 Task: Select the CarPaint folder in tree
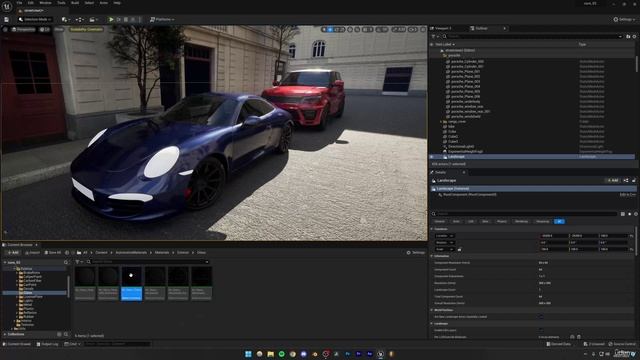[30, 284]
